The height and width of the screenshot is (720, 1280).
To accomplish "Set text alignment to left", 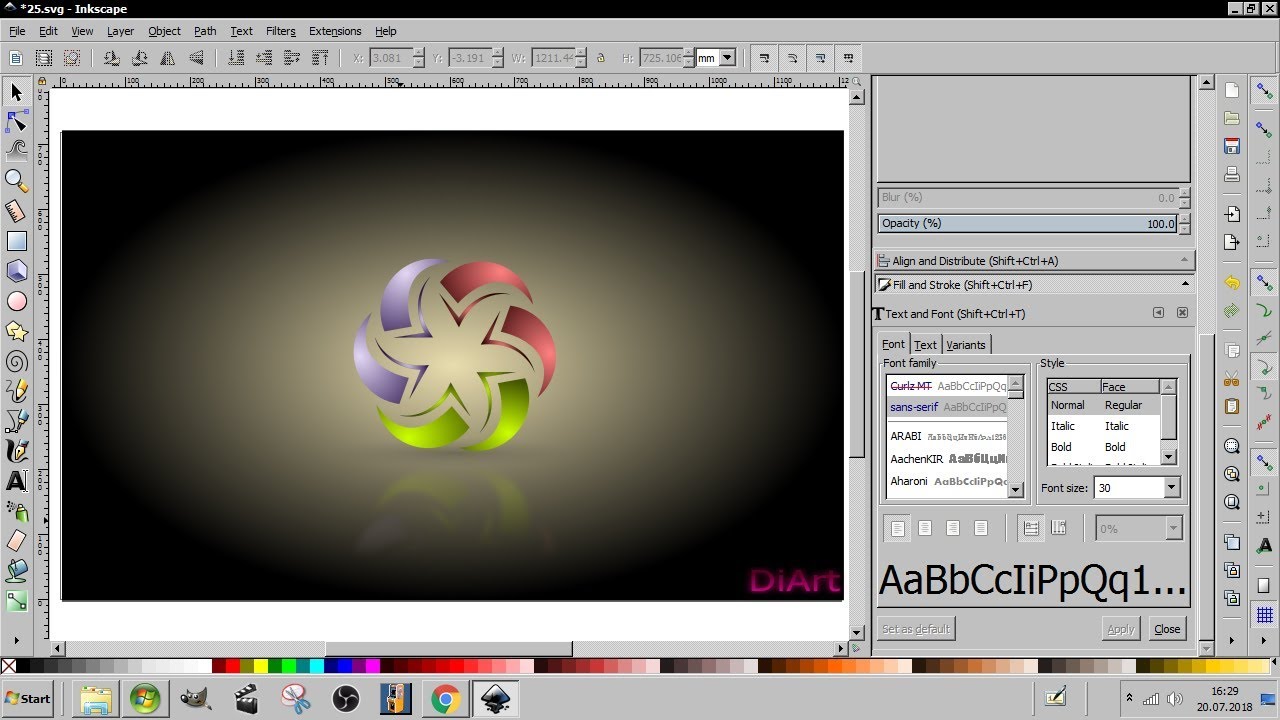I will 898,528.
